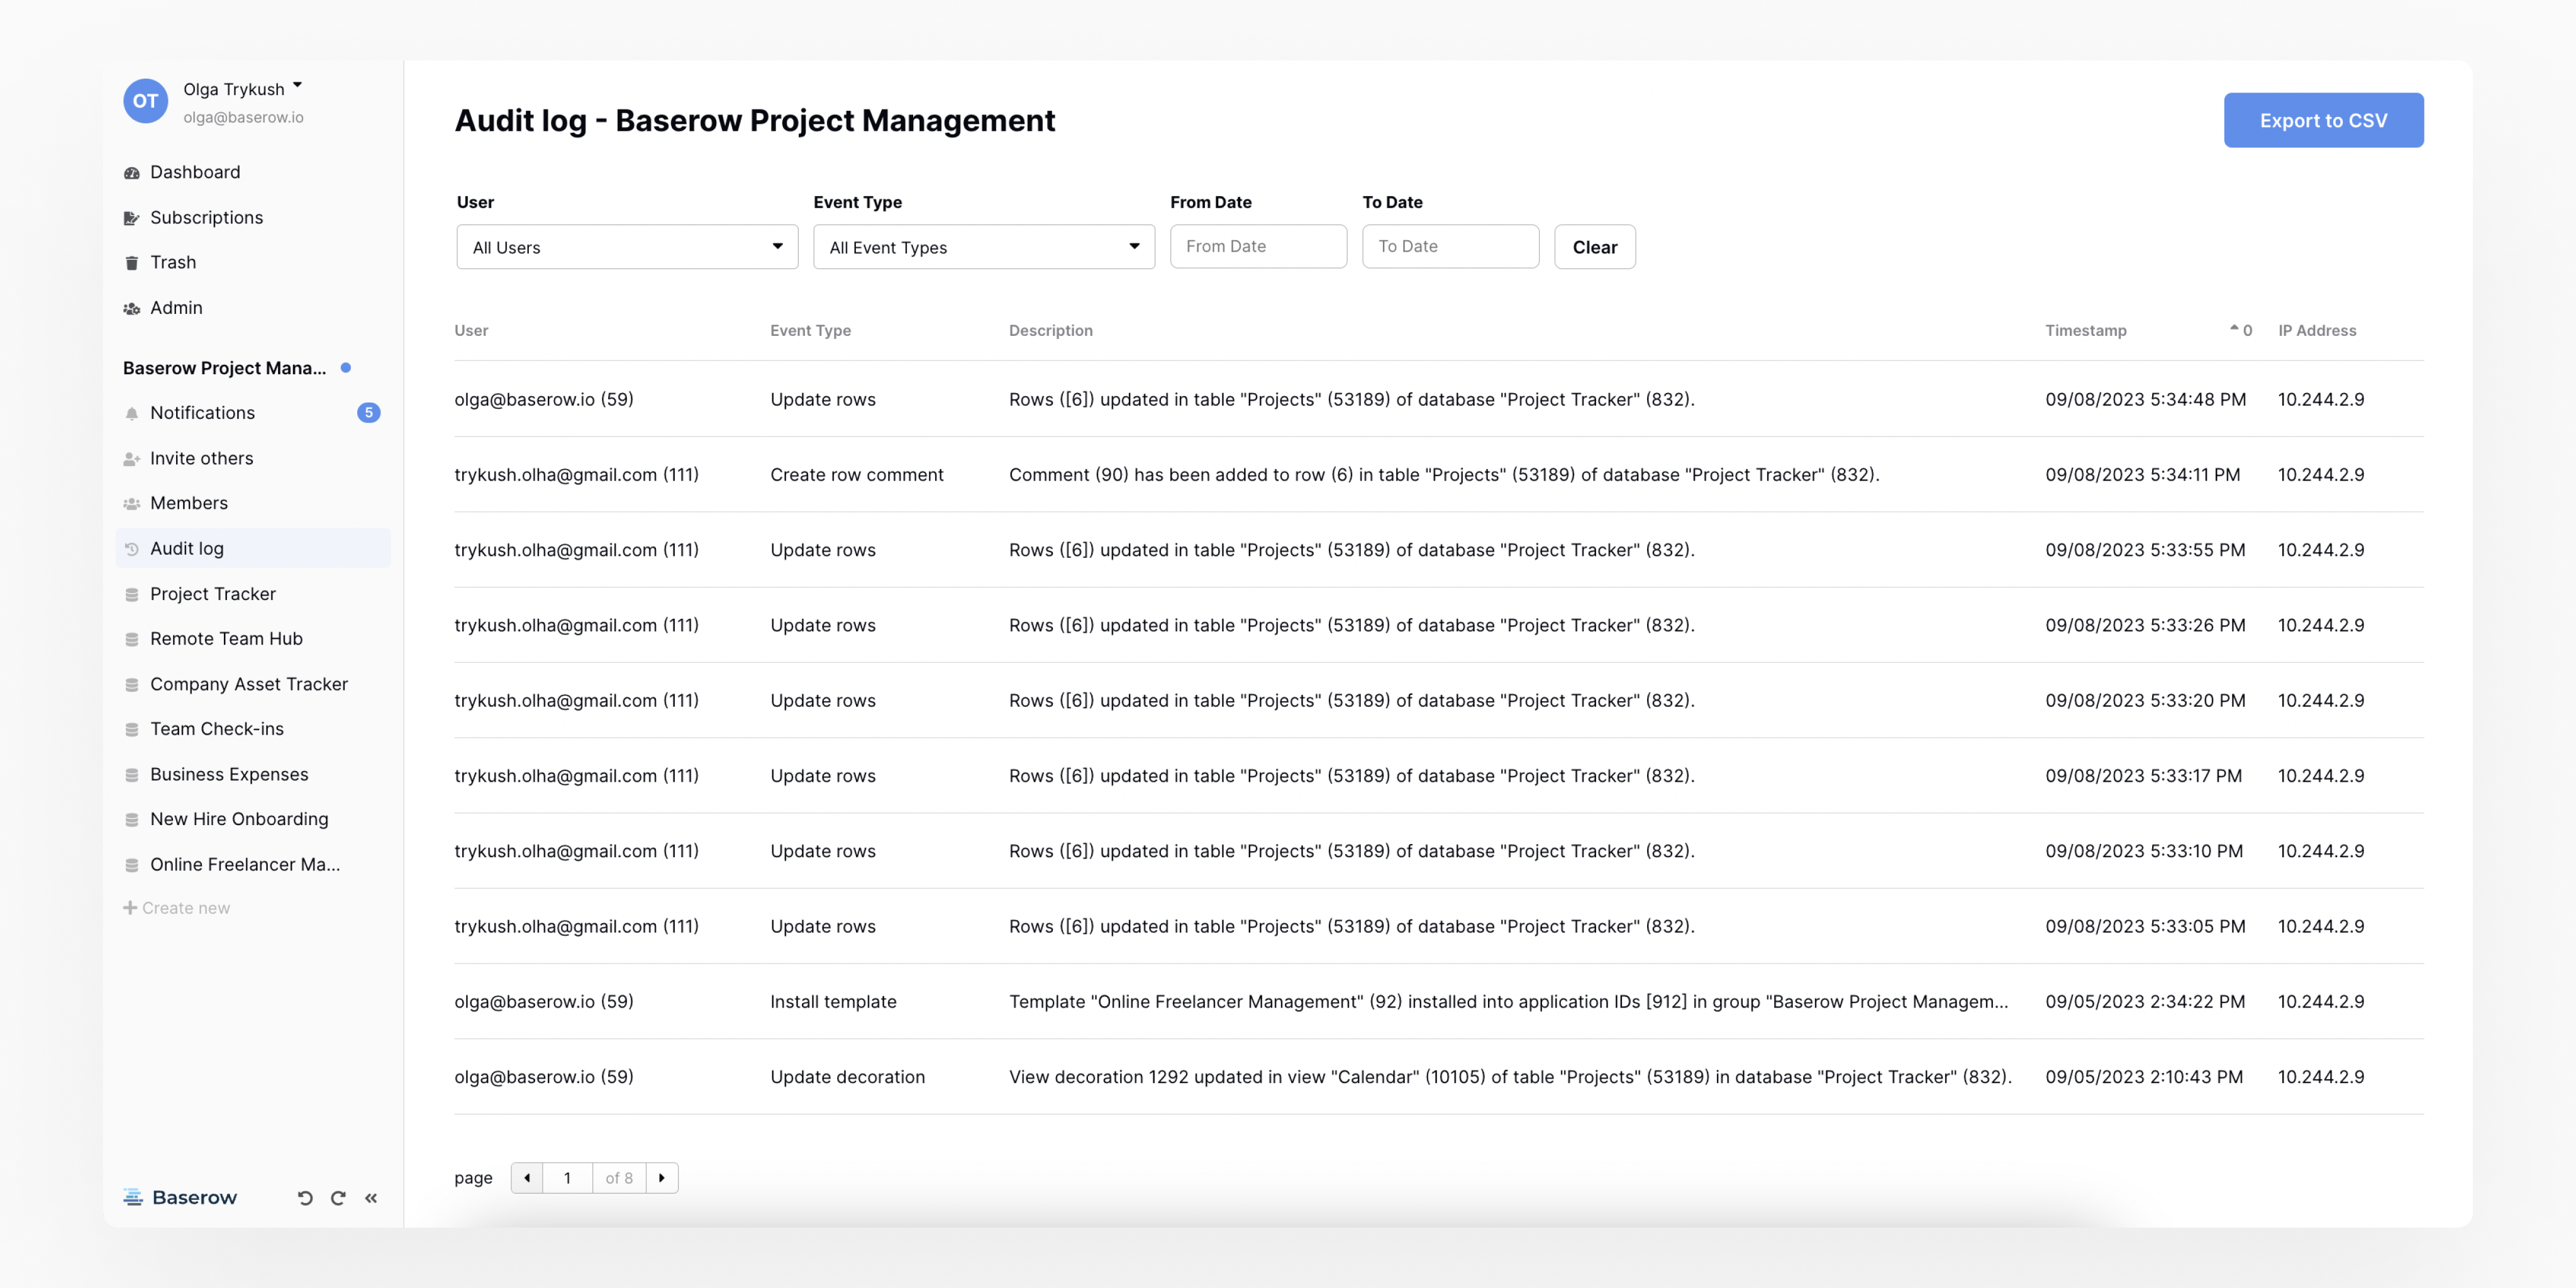Click the undo icon in sidebar footer

click(x=305, y=1198)
